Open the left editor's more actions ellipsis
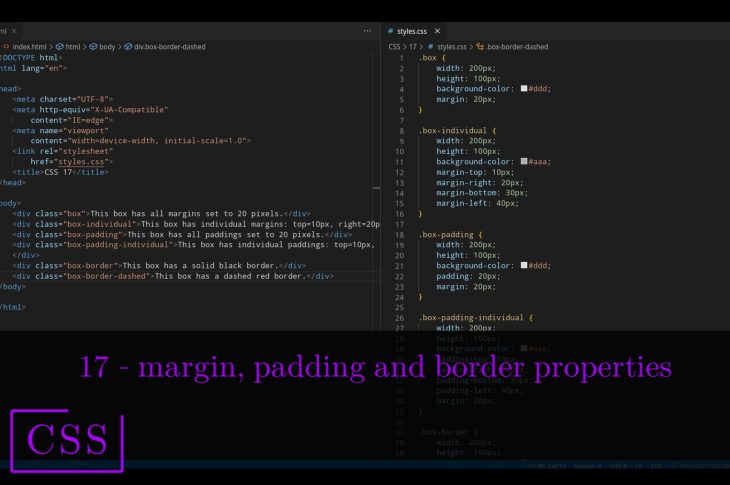The image size is (730, 485). (x=367, y=31)
